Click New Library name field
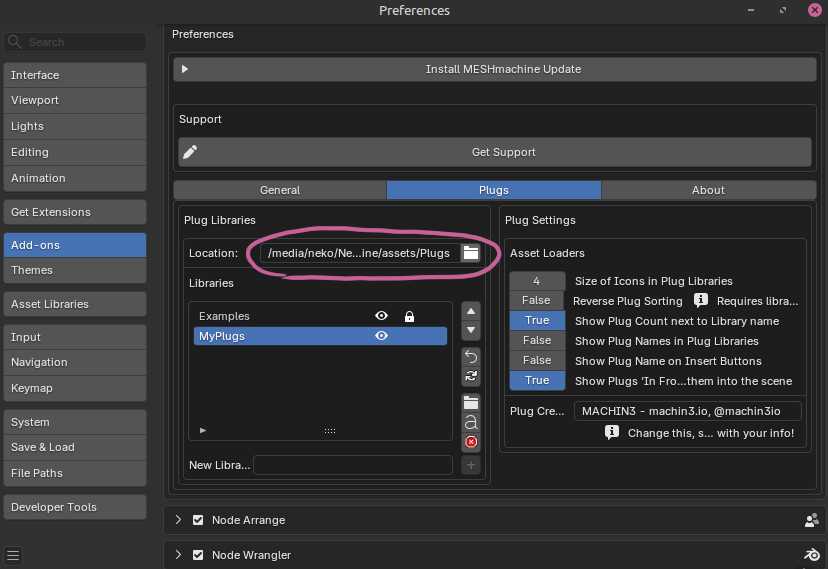 (x=353, y=465)
